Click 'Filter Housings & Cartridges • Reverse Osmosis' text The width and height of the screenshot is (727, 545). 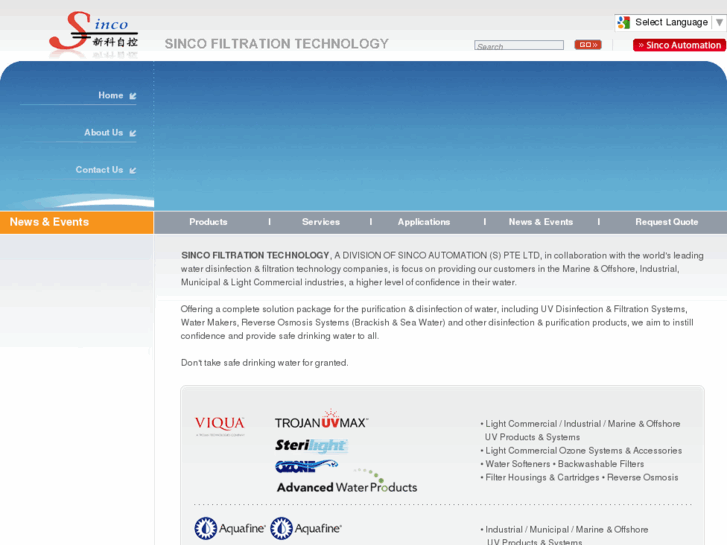581,477
